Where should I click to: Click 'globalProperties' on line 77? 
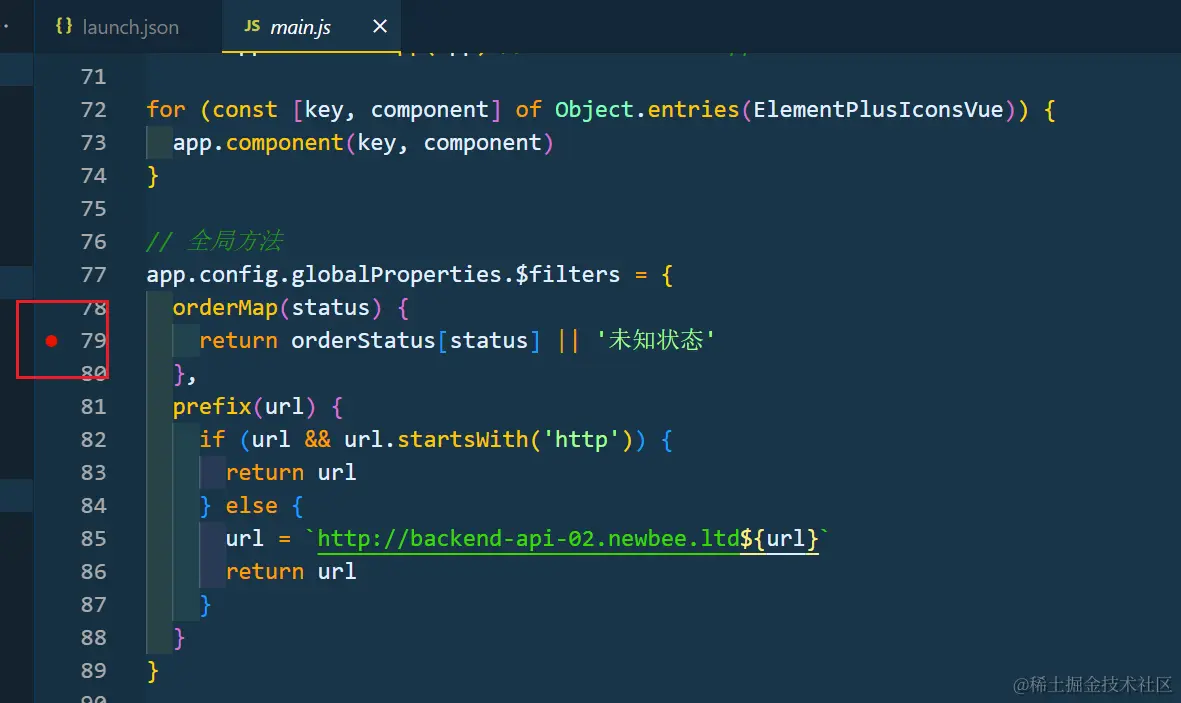(396, 275)
